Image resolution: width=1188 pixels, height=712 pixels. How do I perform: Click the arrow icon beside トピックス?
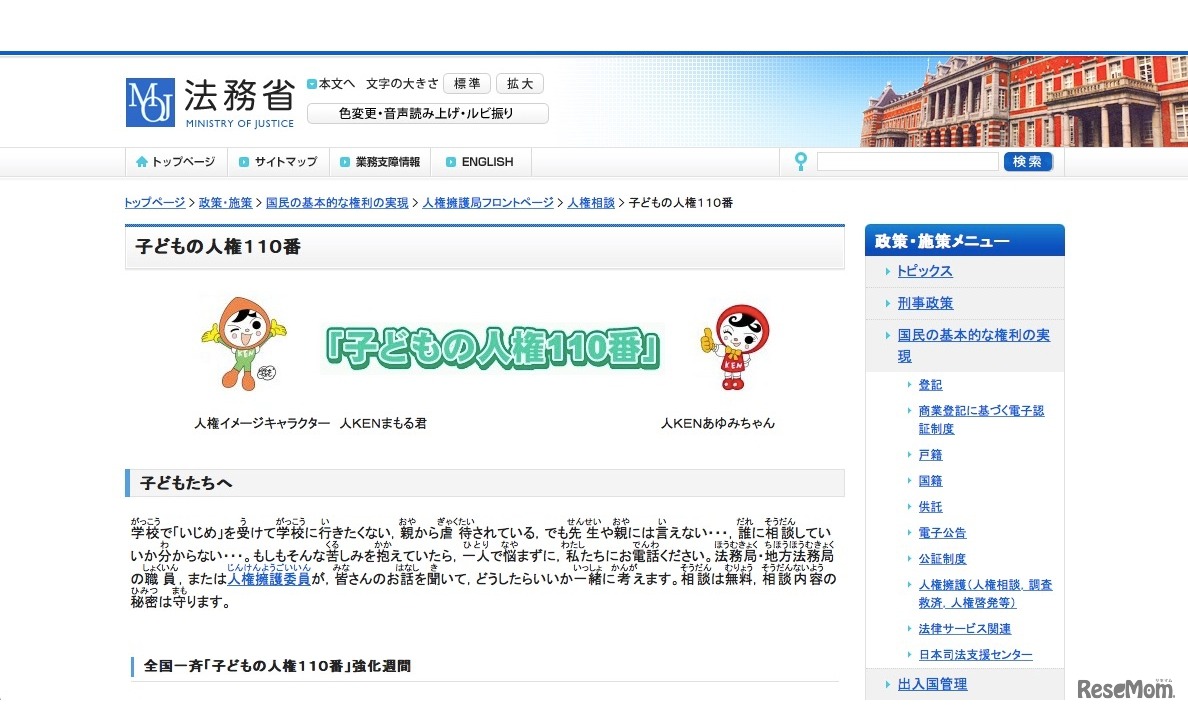pos(888,270)
